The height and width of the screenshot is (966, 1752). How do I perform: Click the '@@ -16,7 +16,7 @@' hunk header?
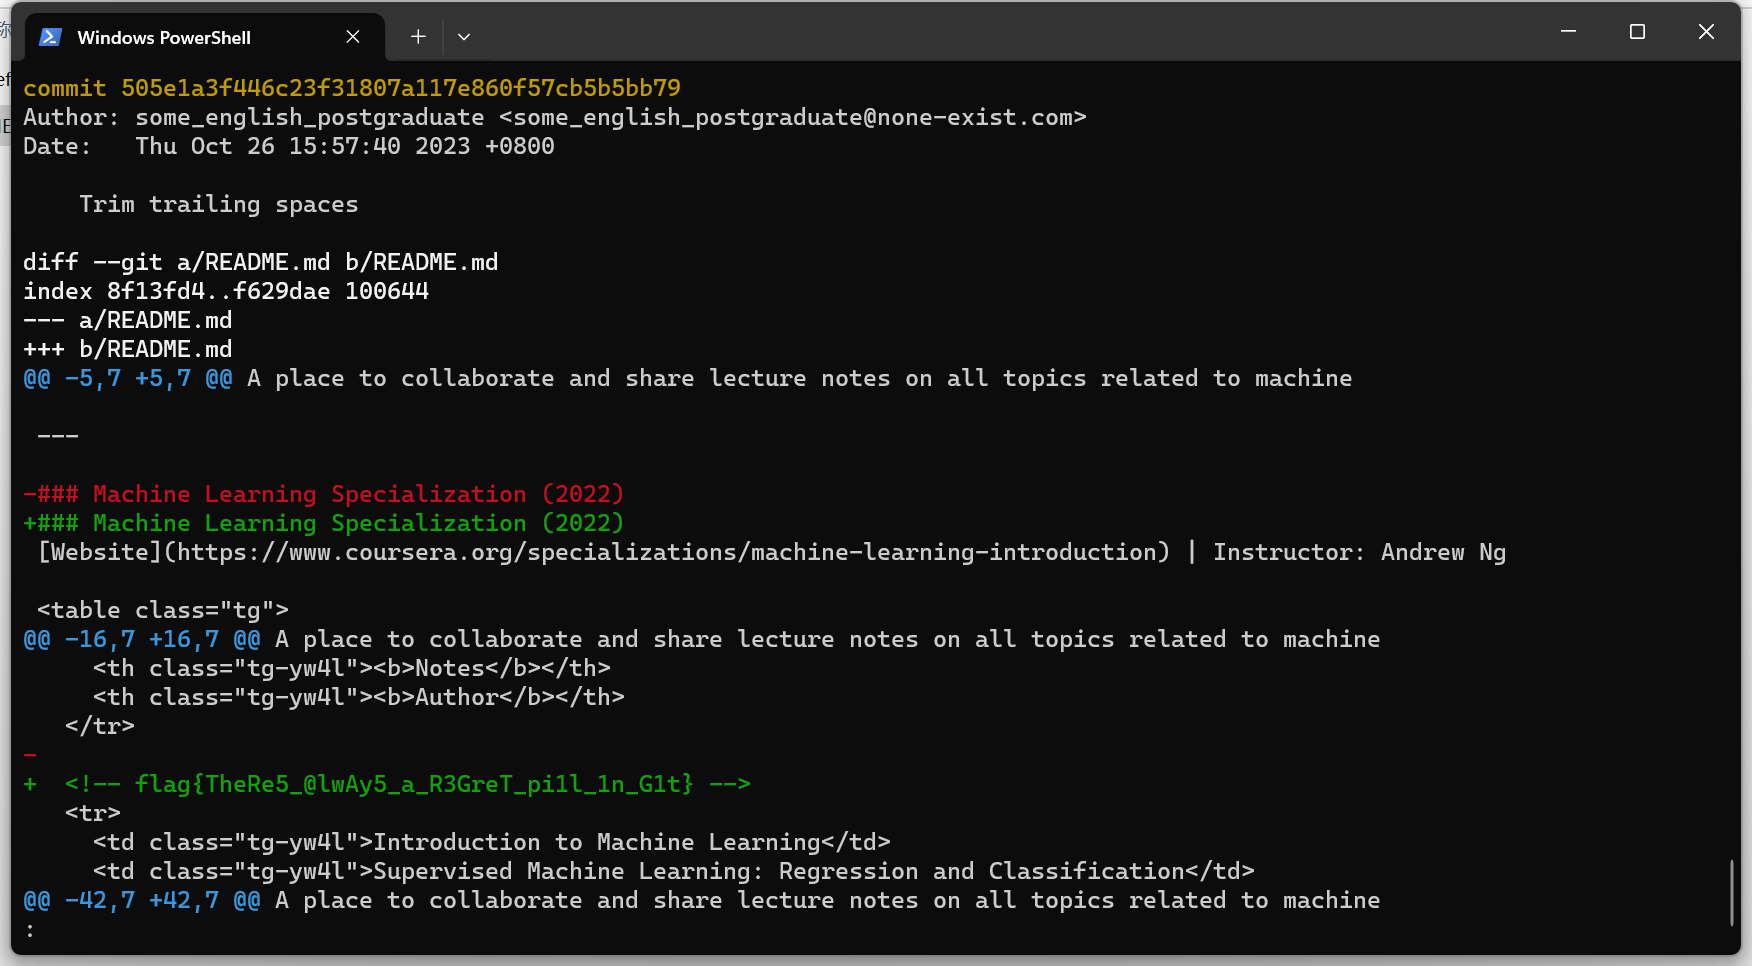[x=142, y=639]
